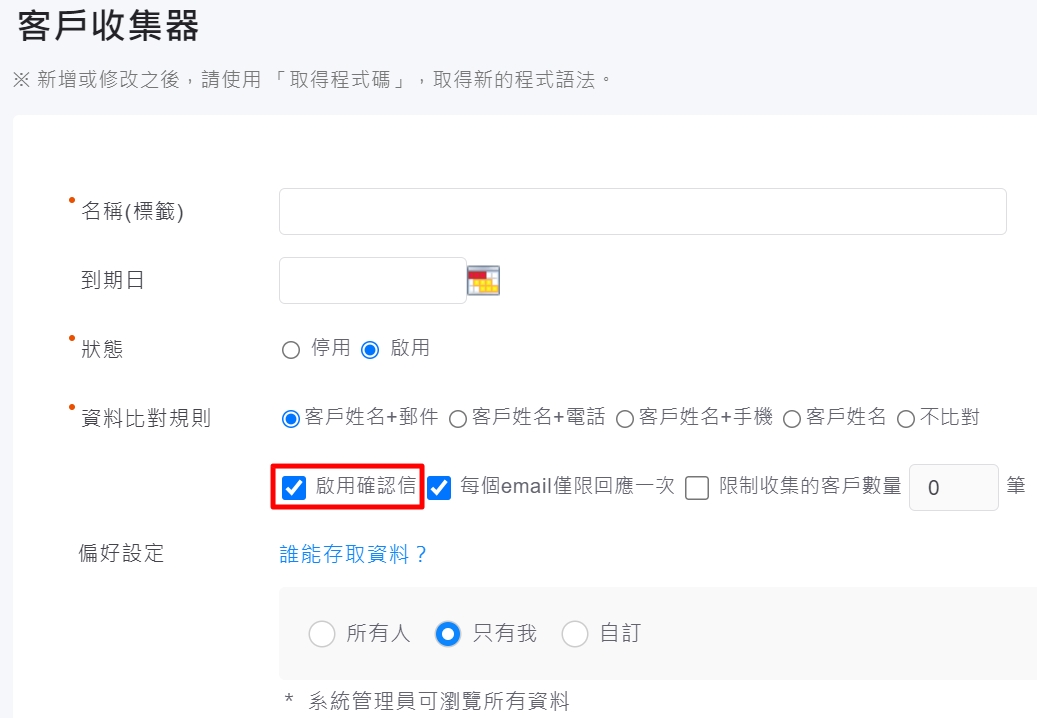
Task: Open the 誰能存取資料？ link
Action: point(353,554)
